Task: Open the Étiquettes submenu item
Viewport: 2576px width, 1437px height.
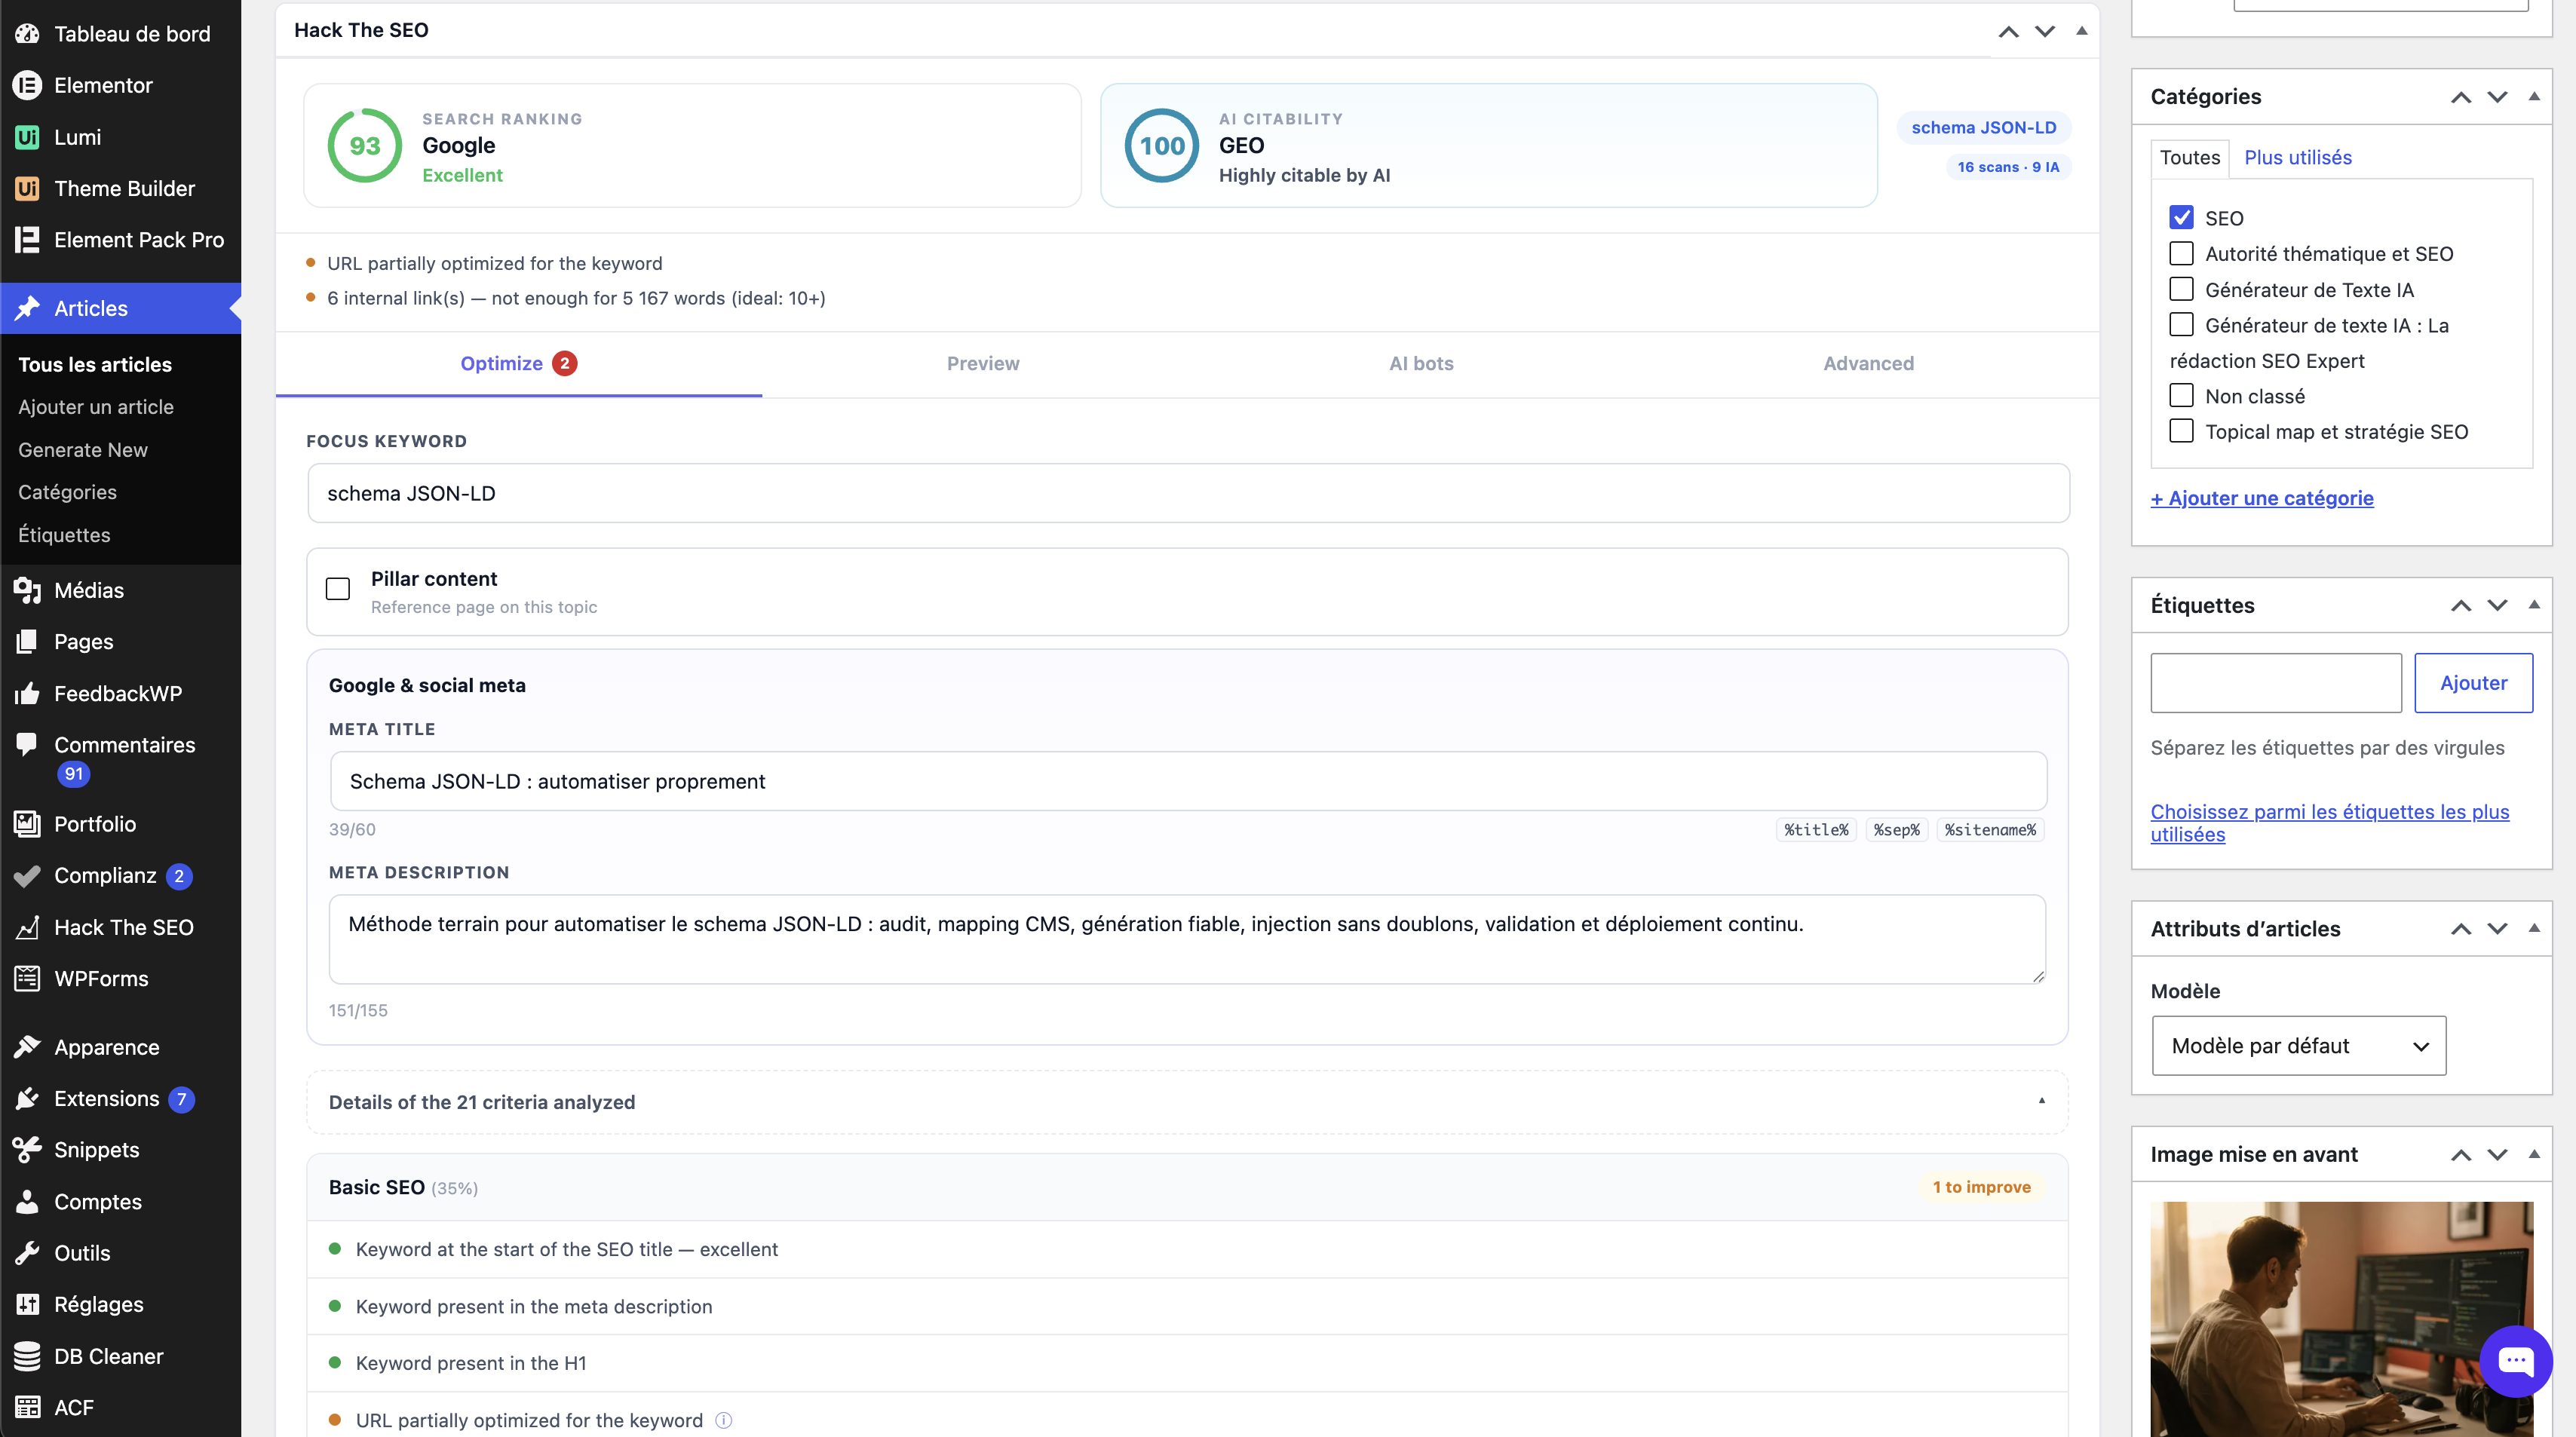Action: click(x=64, y=535)
